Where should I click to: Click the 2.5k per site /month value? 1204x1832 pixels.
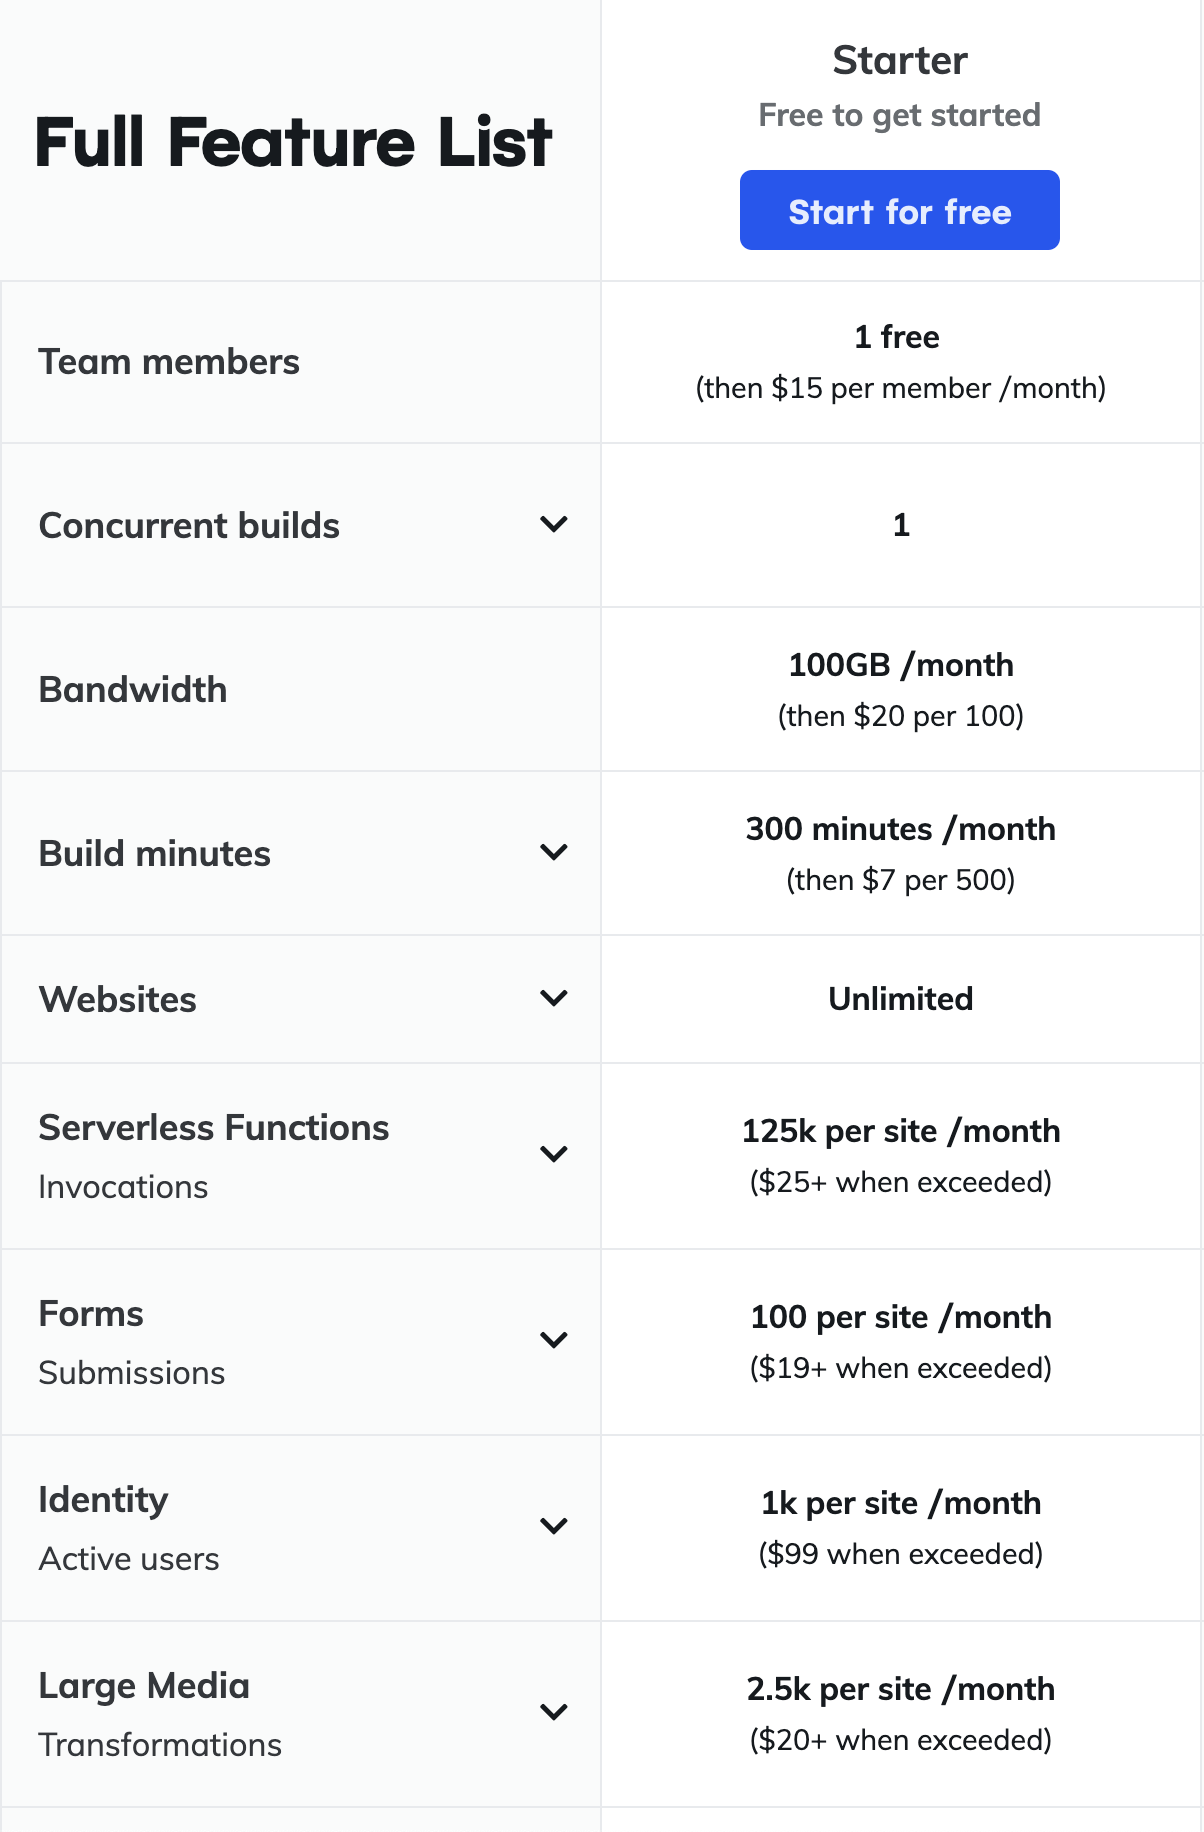[900, 1689]
